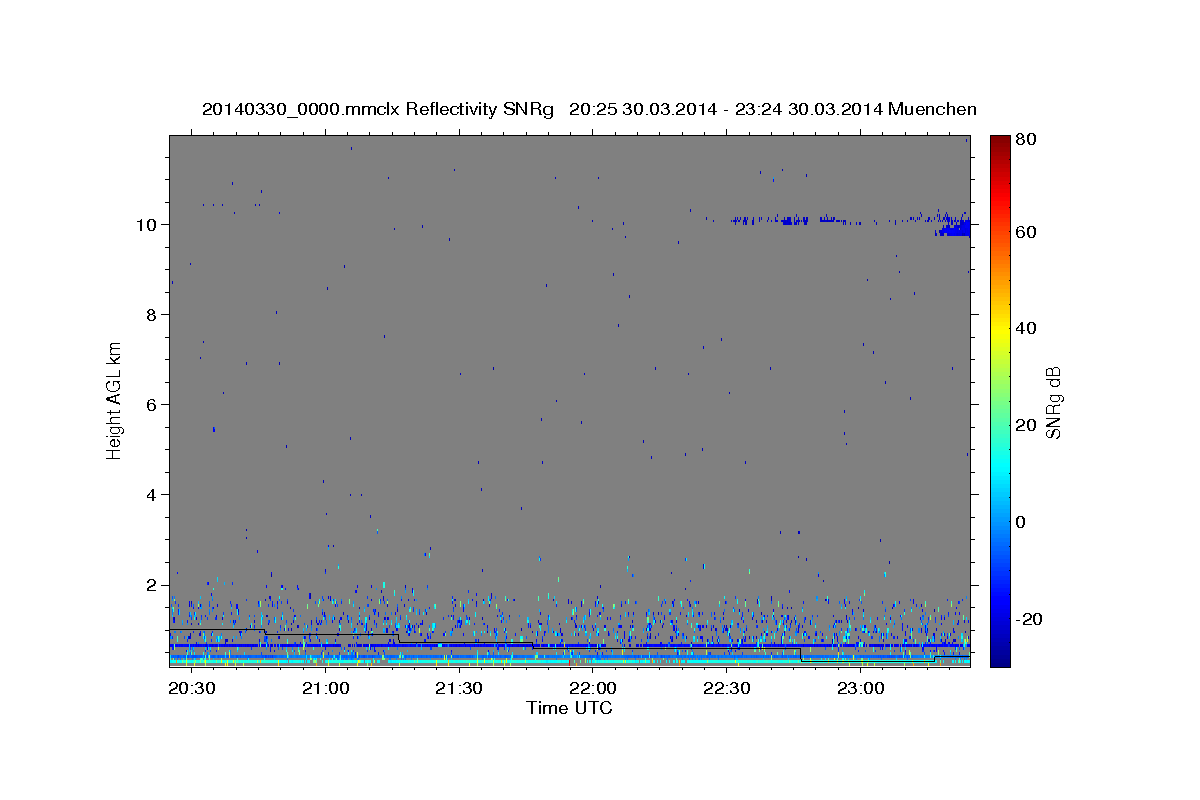This screenshot has width=1200, height=800.
Task: Click the 'SNRg dB' colorbar label
Action: 1053,402
